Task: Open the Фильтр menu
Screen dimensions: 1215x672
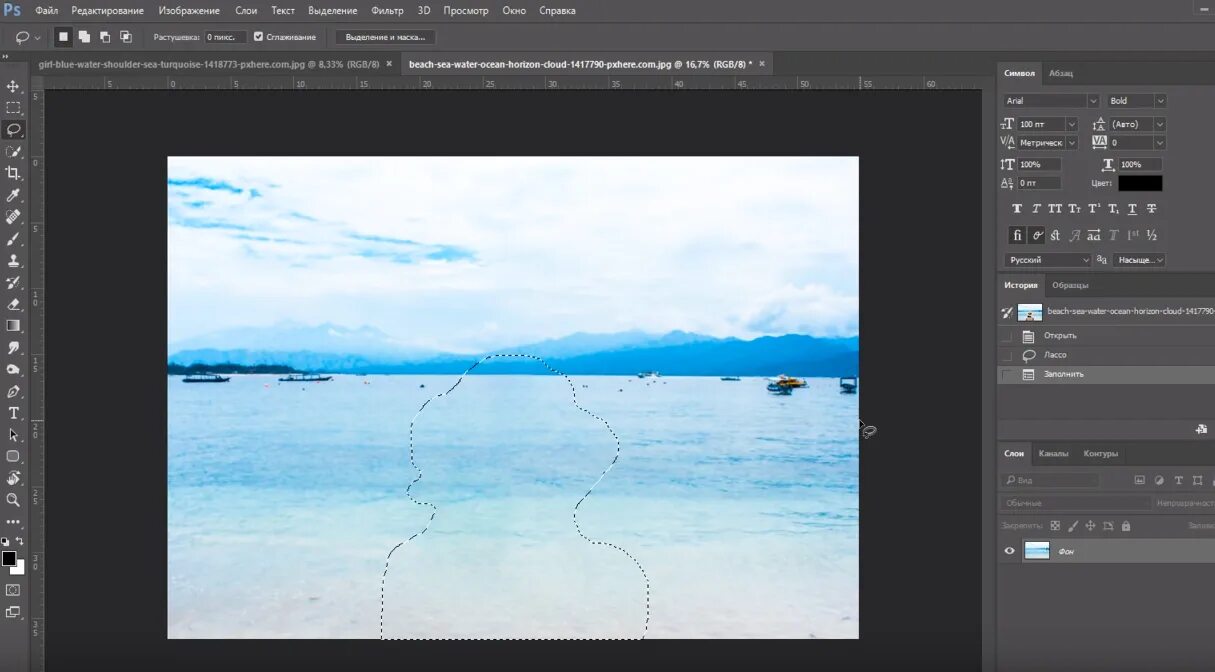Action: pyautogui.click(x=387, y=11)
